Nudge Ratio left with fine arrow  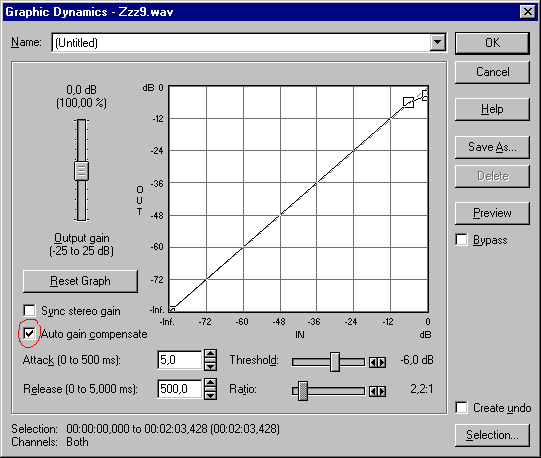click(x=373, y=391)
